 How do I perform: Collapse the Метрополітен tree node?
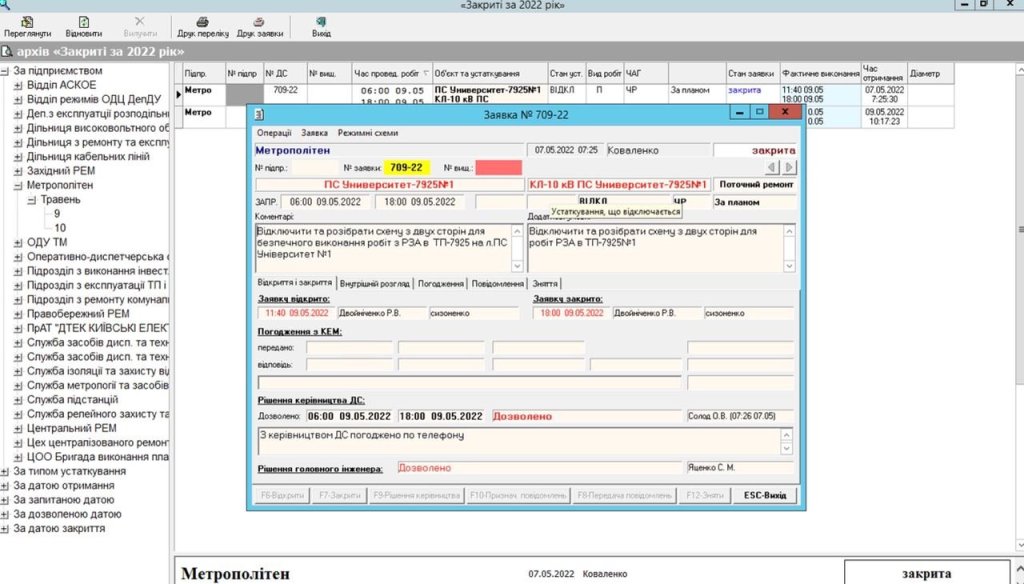click(x=18, y=185)
